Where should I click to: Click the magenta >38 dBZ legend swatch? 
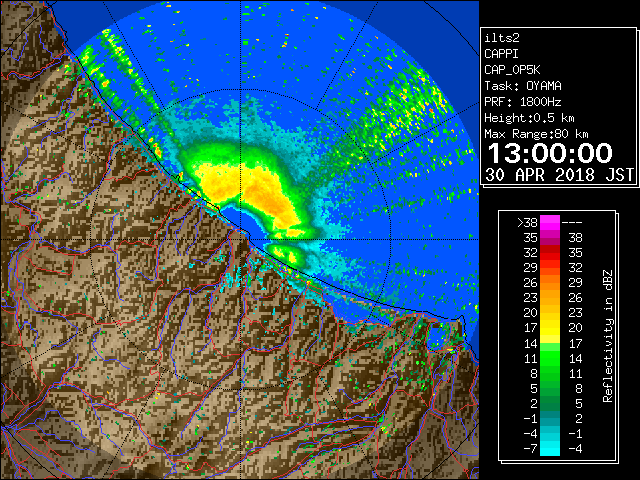550,223
